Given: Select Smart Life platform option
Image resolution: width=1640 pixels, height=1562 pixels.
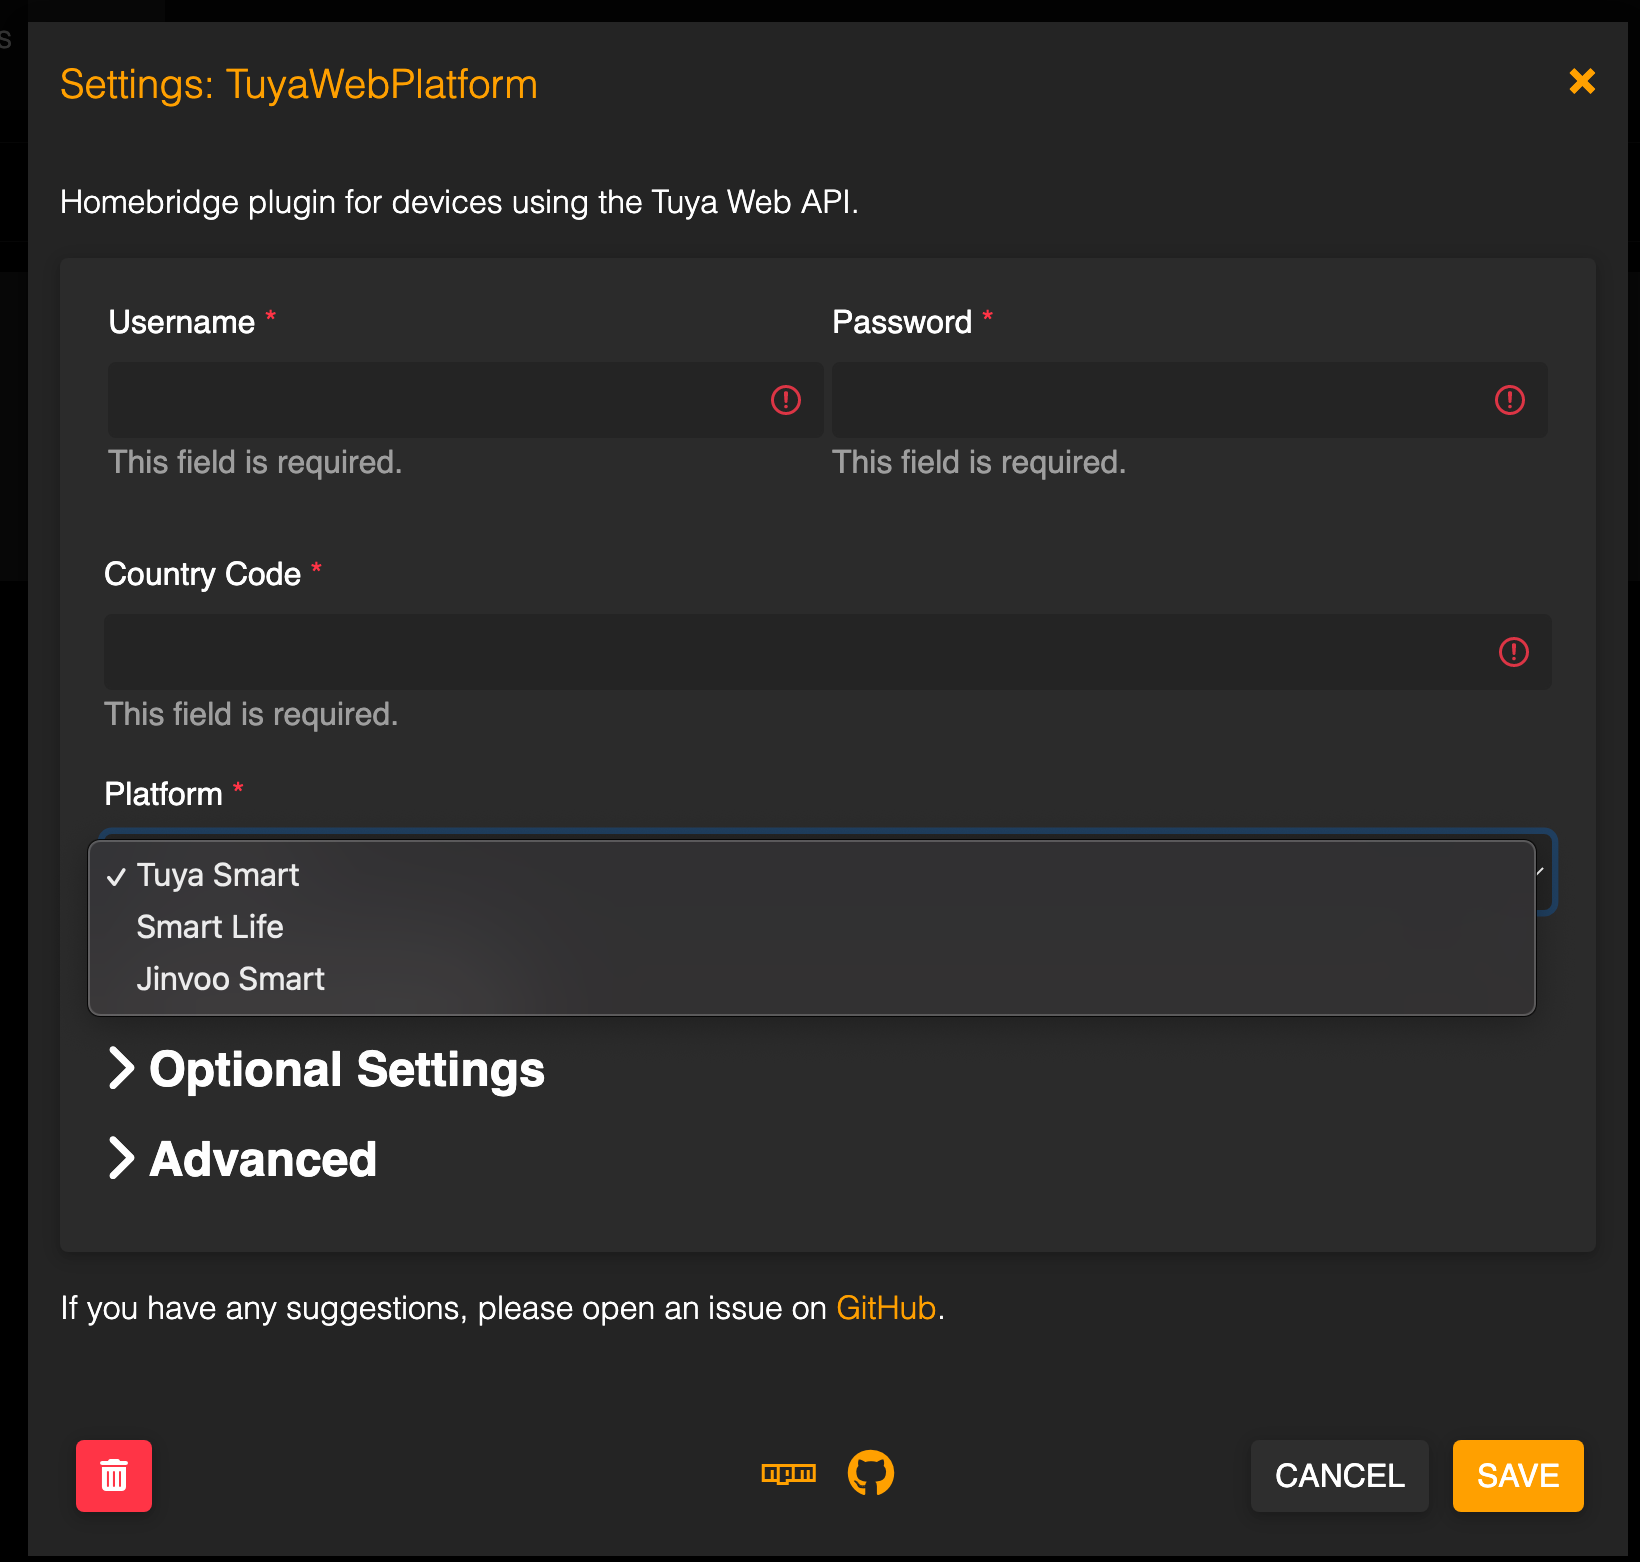Looking at the screenshot, I should tap(812, 927).
